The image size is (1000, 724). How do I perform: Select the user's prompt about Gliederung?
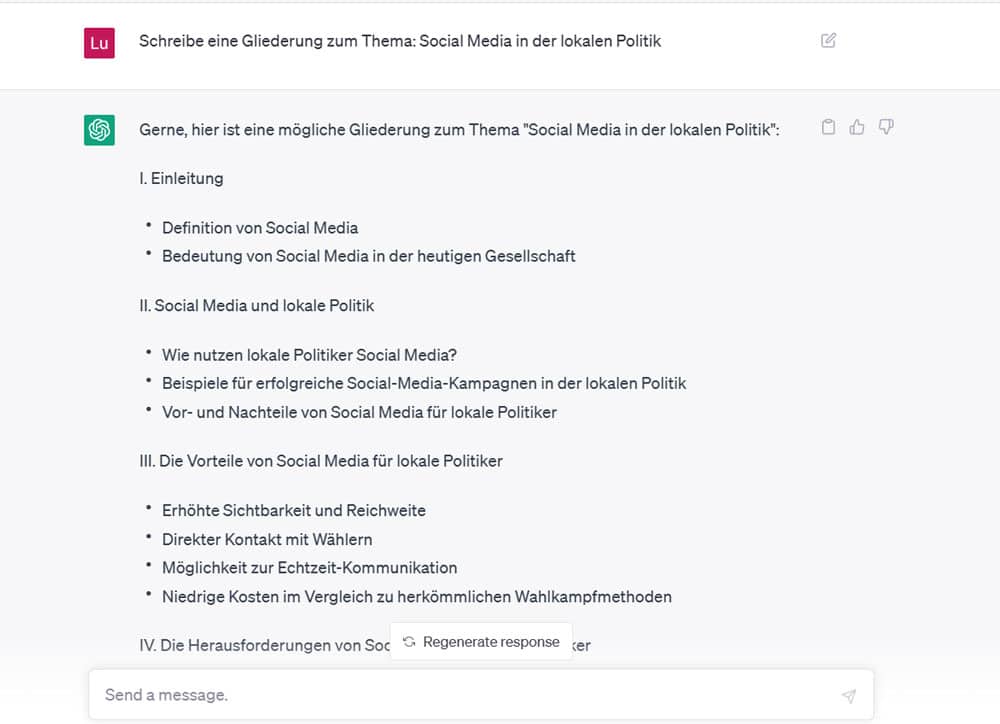point(400,41)
